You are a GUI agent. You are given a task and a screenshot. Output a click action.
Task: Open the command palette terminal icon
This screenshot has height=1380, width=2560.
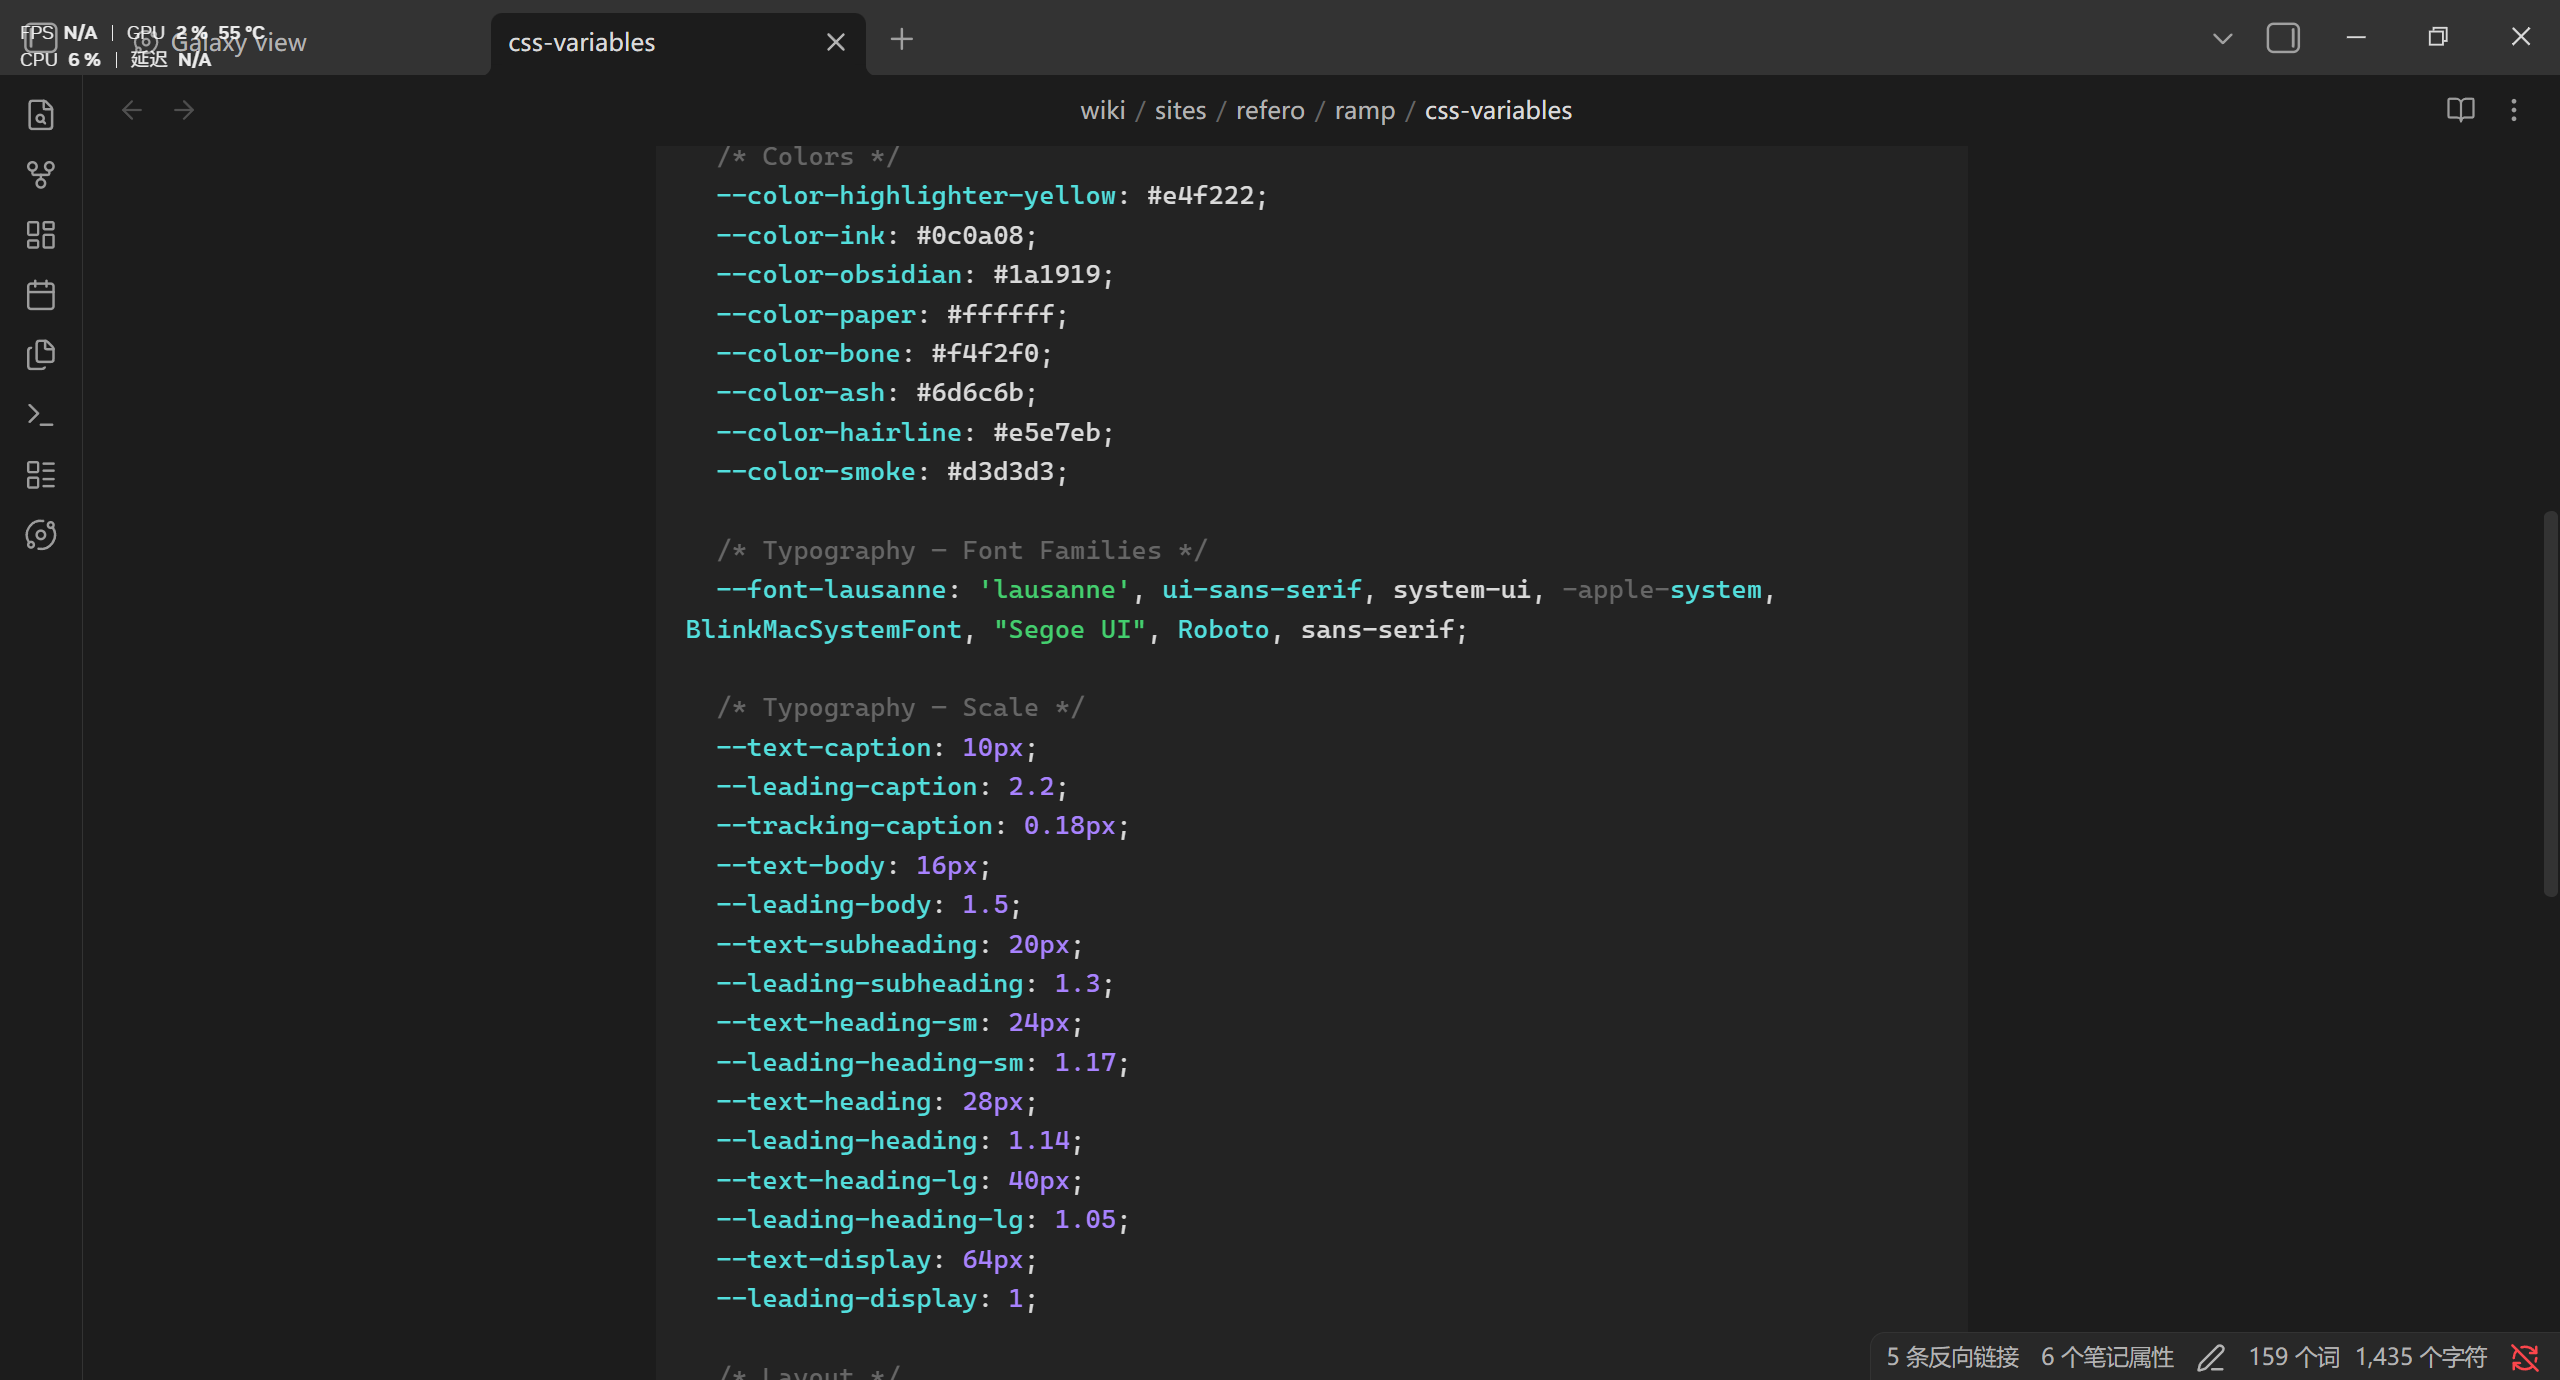coord(40,415)
